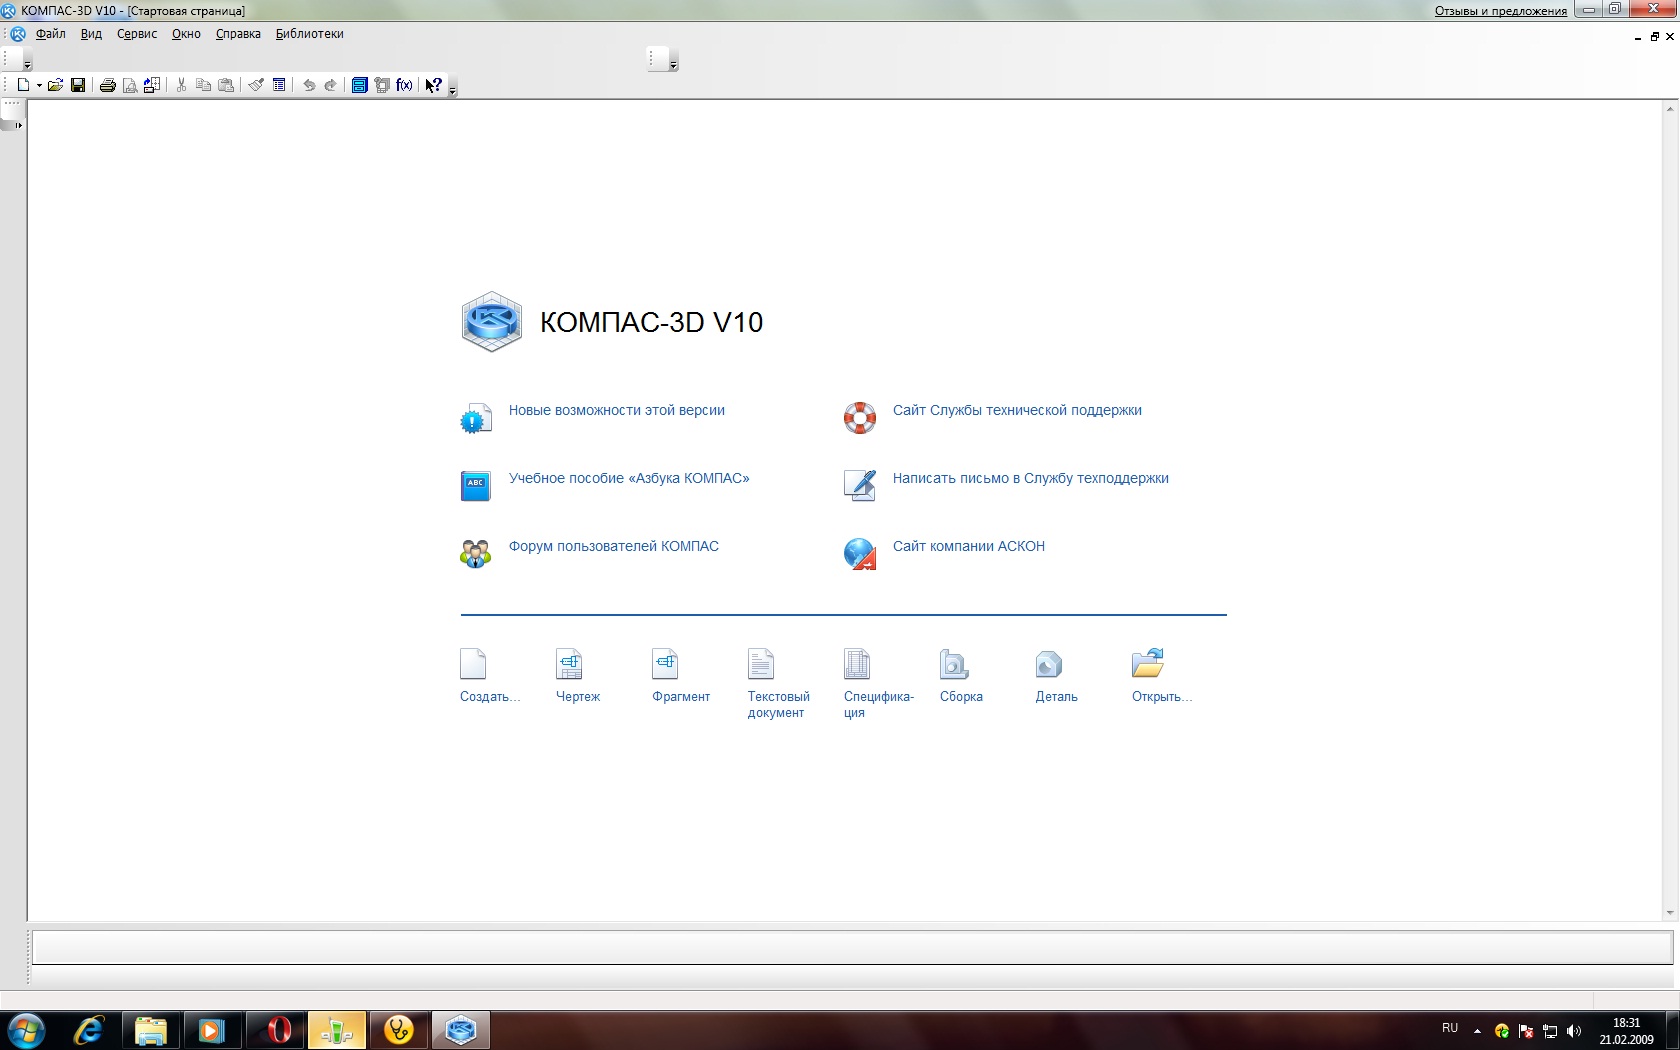Click the Print preview icon
The width and height of the screenshot is (1680, 1050).
(130, 85)
